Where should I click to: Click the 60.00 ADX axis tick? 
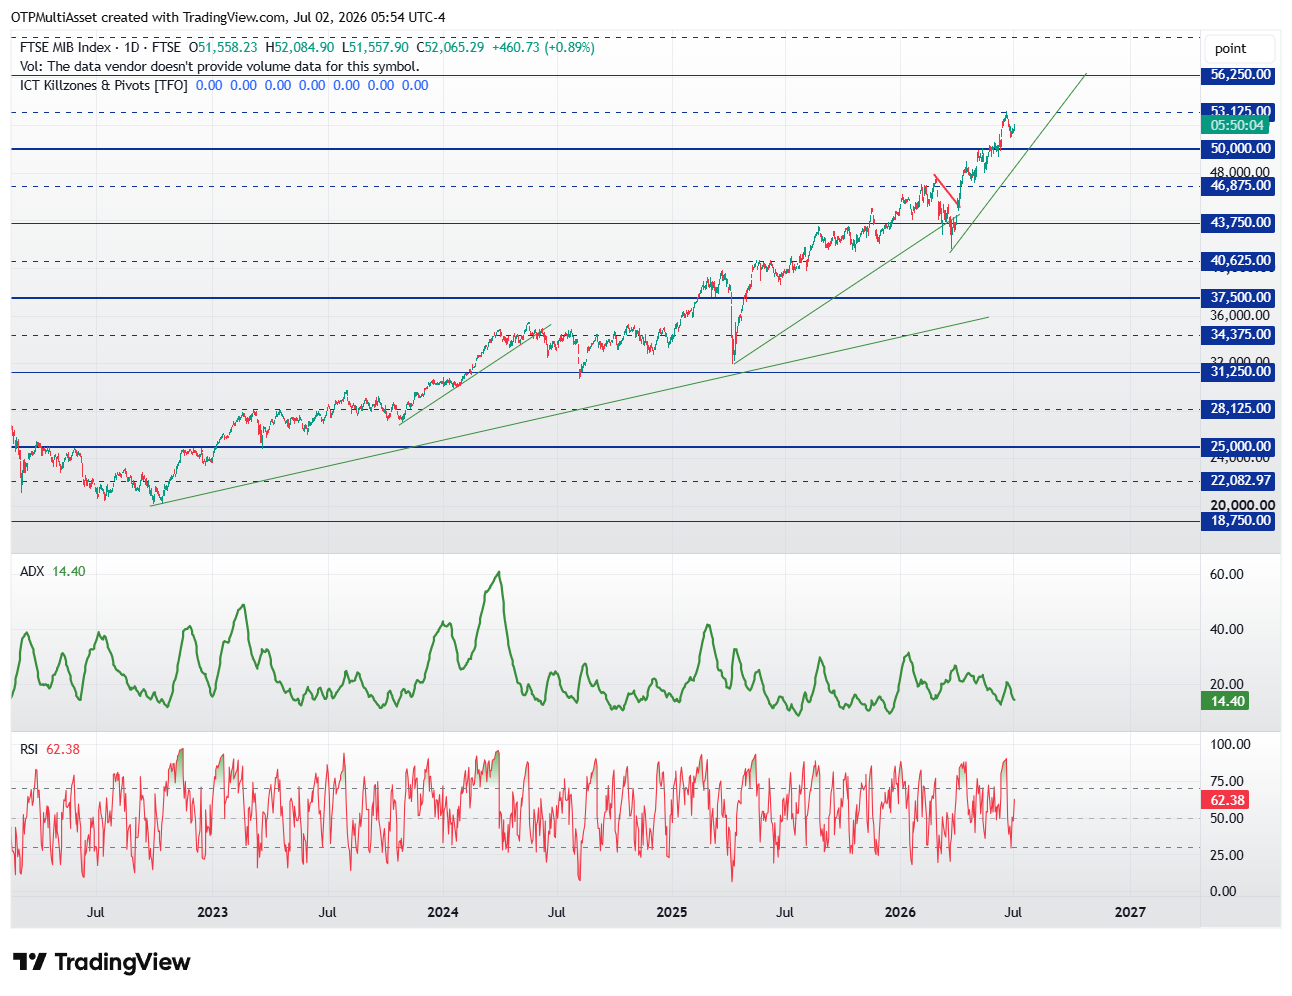[1226, 574]
